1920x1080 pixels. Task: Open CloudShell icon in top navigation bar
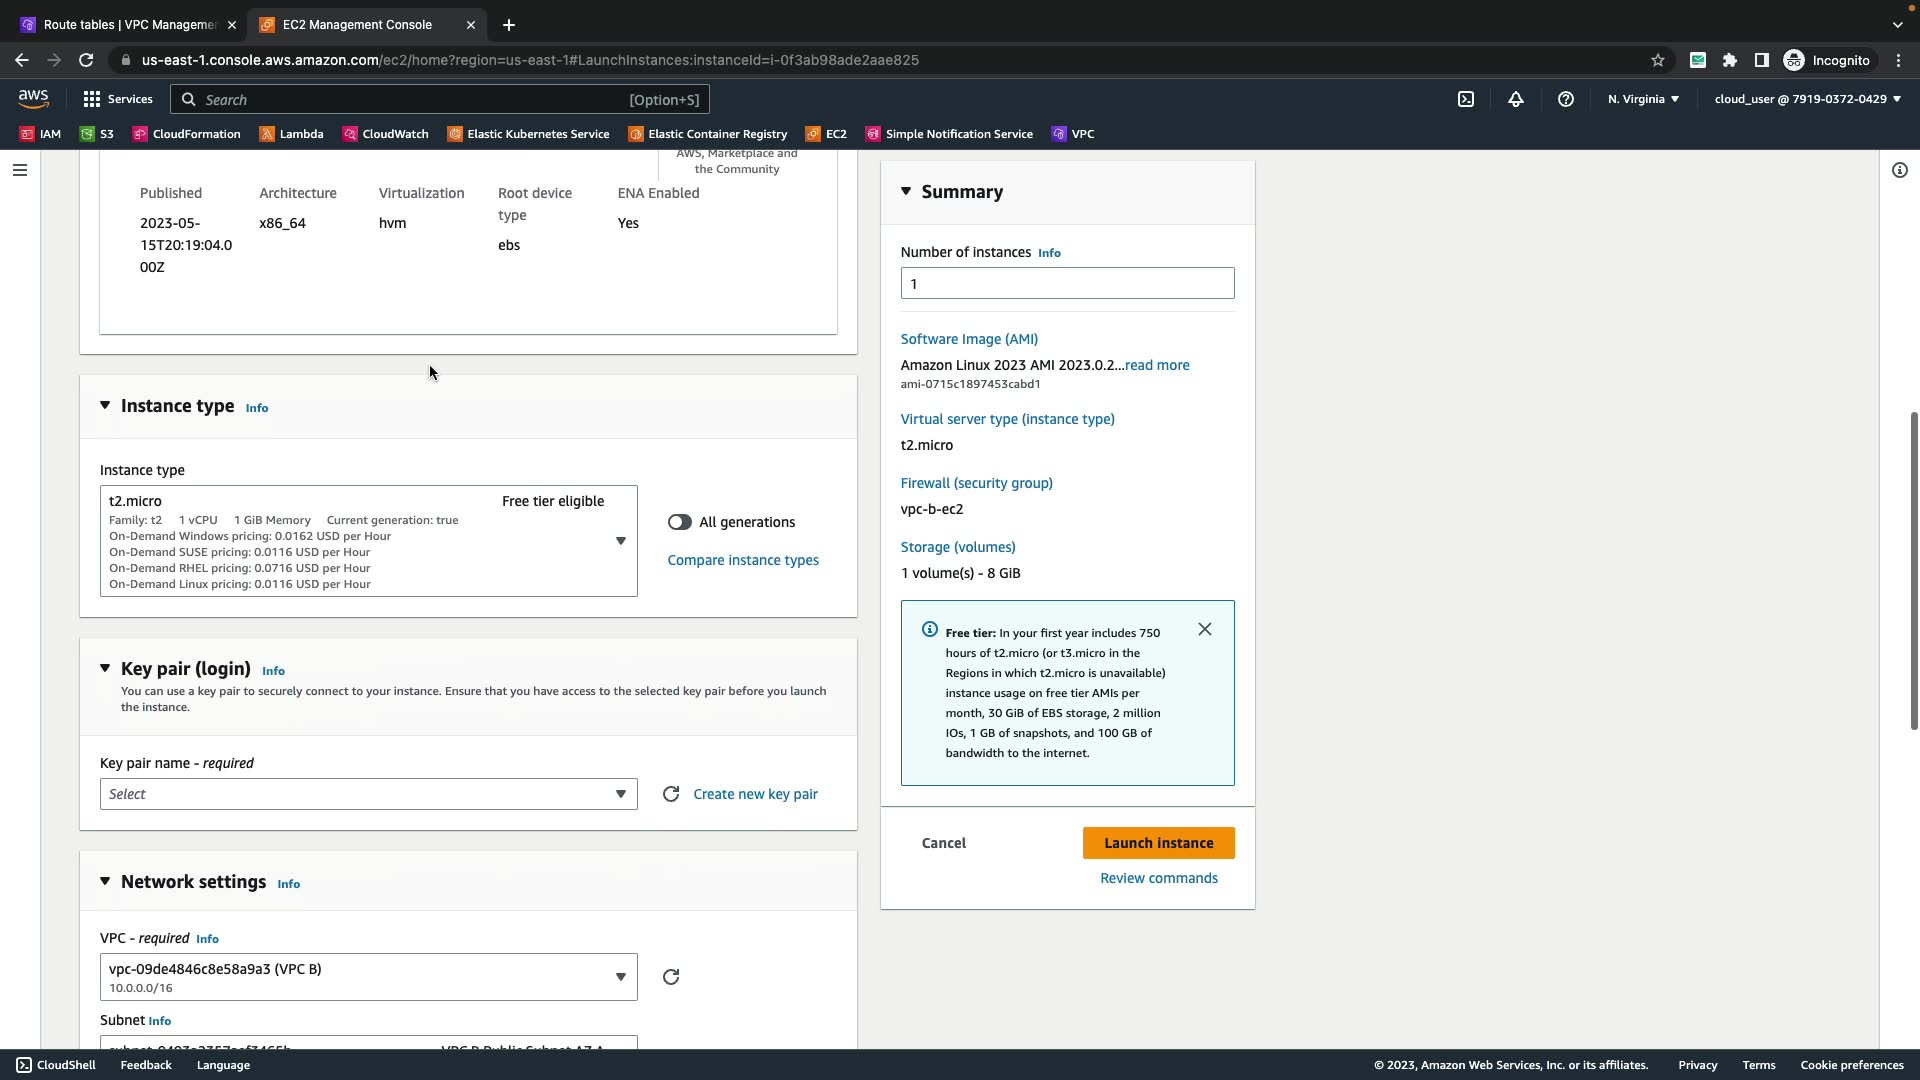coord(1465,99)
